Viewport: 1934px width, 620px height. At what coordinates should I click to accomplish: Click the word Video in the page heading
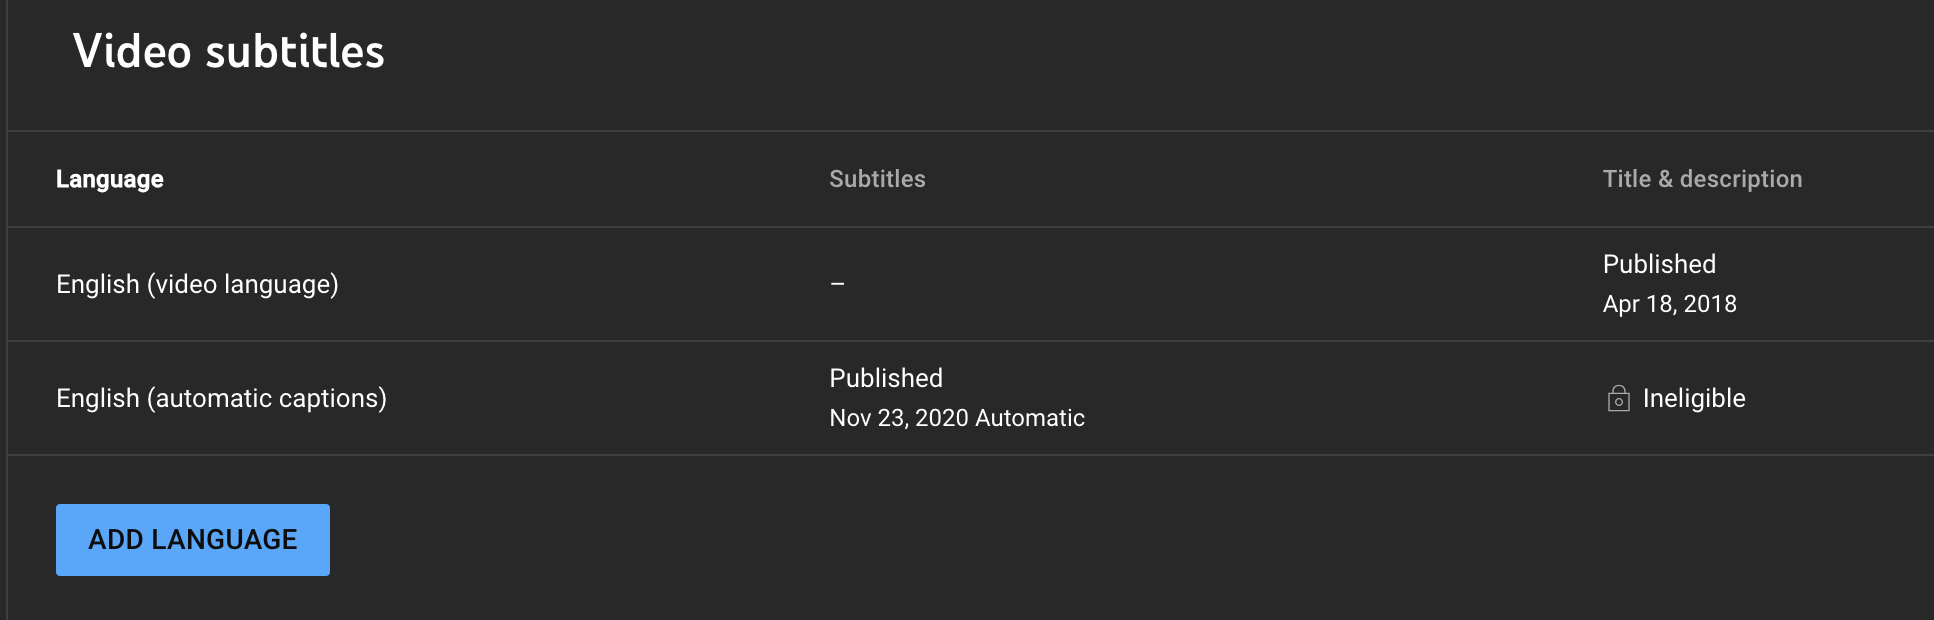click(x=132, y=52)
